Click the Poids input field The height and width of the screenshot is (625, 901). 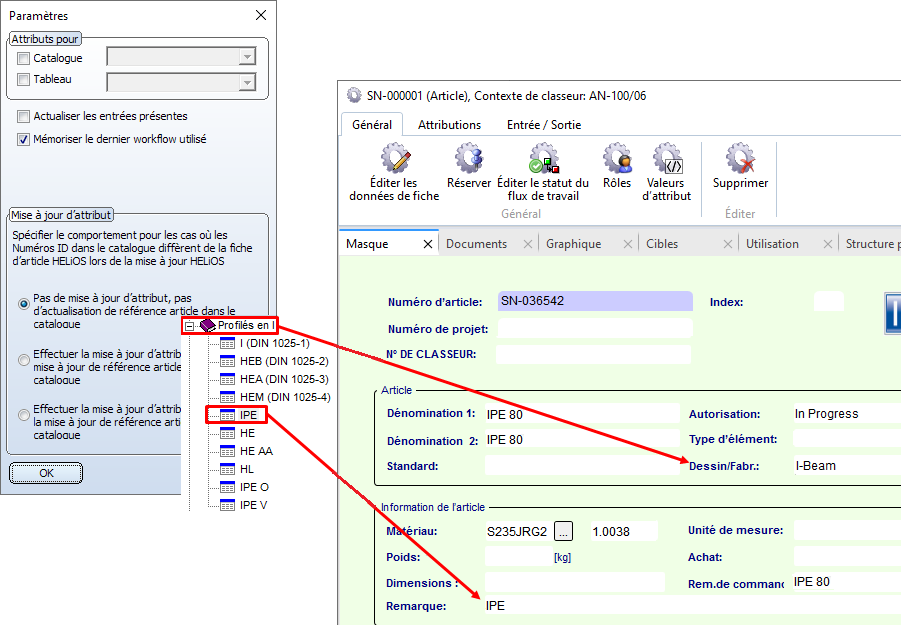click(518, 556)
